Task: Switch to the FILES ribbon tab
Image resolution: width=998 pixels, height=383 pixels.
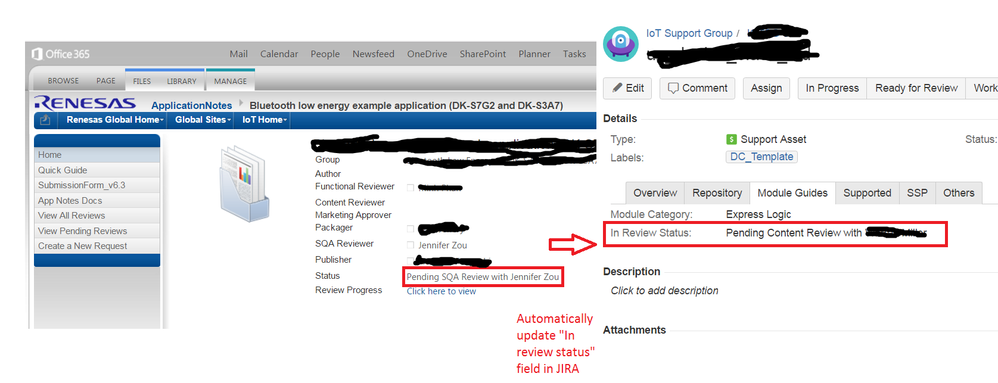Action: 142,81
